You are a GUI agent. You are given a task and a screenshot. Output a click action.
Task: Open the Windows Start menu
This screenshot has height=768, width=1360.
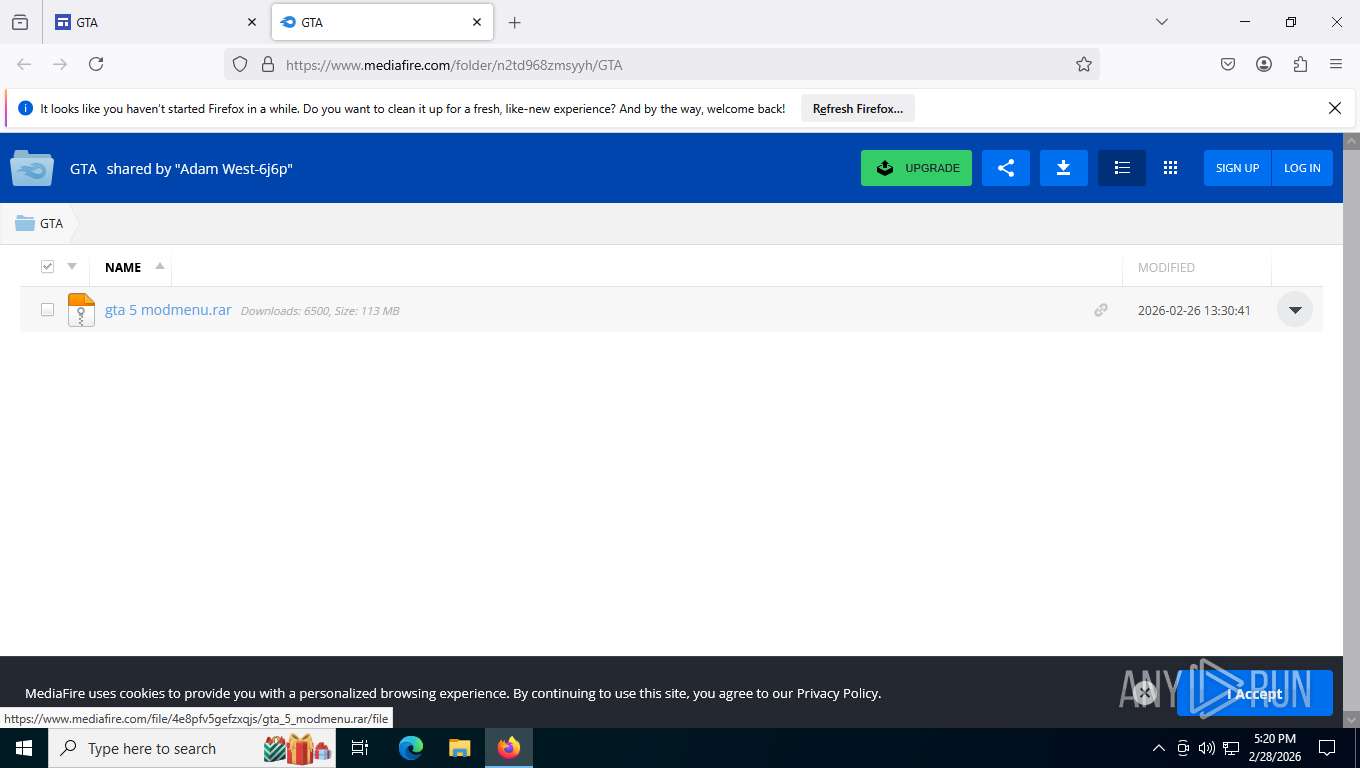pyautogui.click(x=24, y=748)
